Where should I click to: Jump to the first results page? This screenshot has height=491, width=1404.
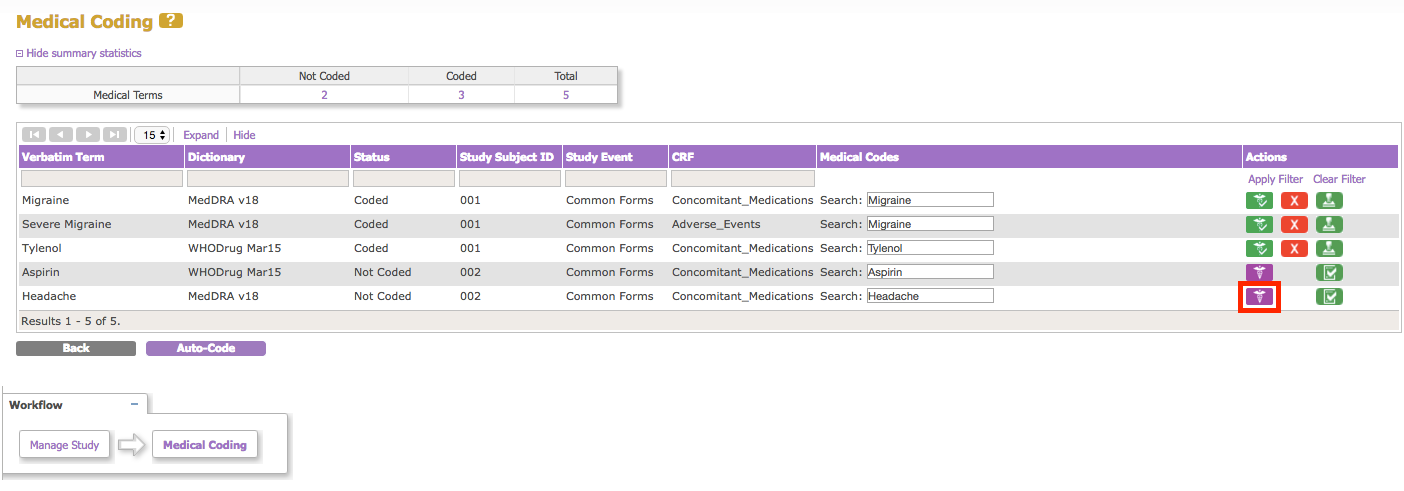pyautogui.click(x=33, y=135)
